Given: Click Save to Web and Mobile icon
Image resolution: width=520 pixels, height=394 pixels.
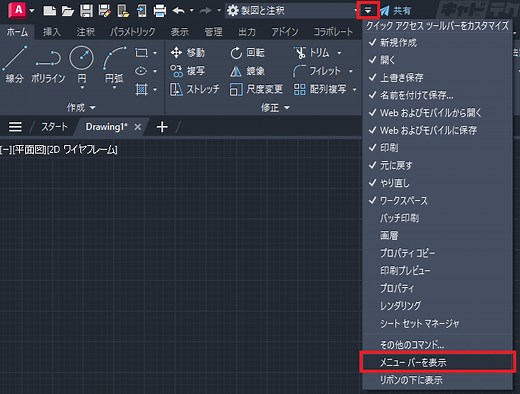Looking at the screenshot, I should pyautogui.click(x=142, y=11).
